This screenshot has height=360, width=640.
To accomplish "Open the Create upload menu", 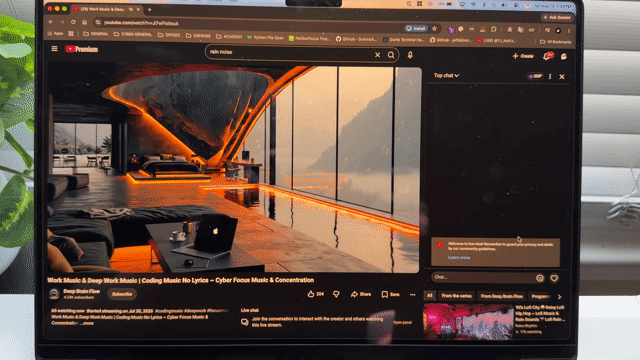I will (523, 56).
